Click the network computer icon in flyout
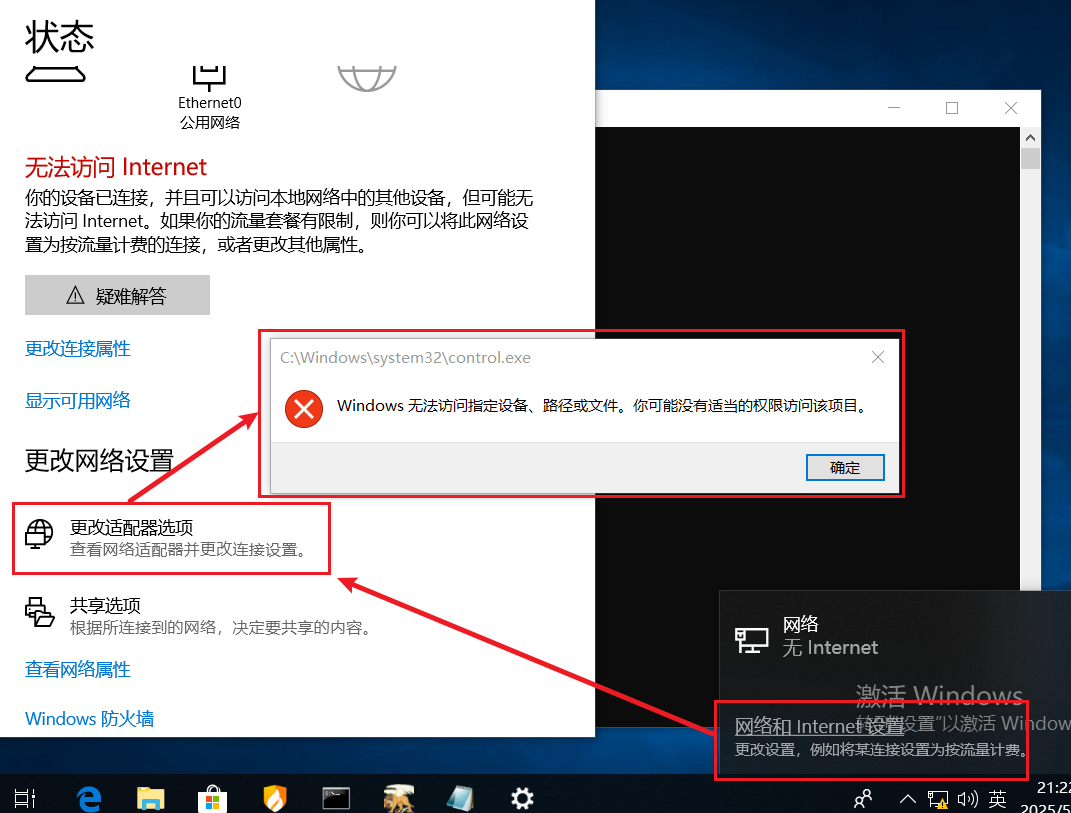 point(751,640)
